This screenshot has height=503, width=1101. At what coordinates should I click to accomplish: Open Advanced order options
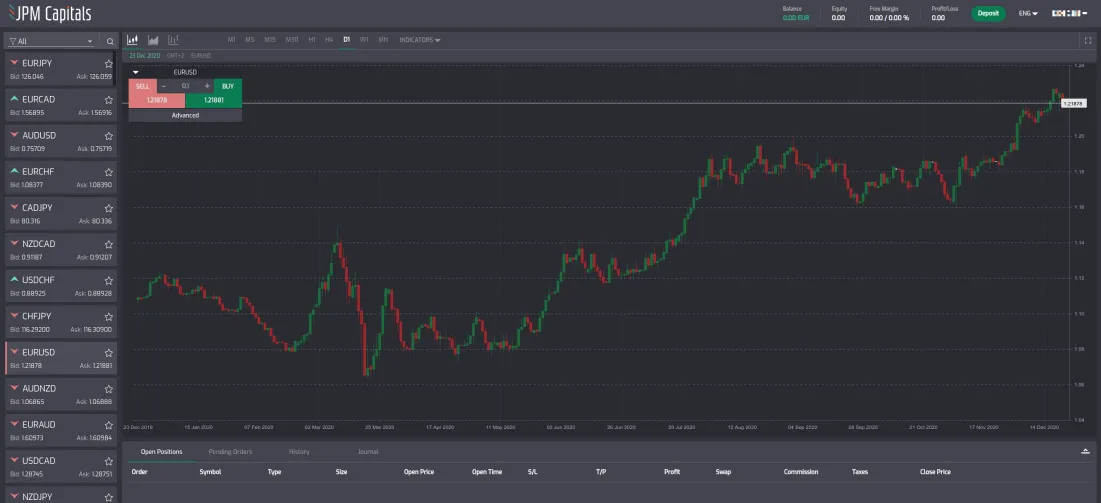(x=185, y=115)
